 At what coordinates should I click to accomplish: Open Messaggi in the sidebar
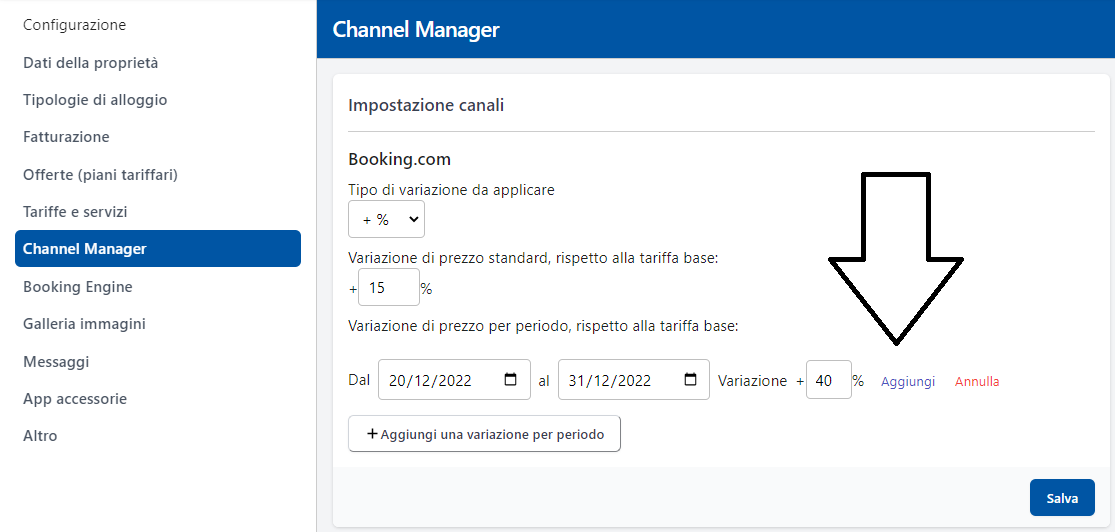click(x=56, y=361)
